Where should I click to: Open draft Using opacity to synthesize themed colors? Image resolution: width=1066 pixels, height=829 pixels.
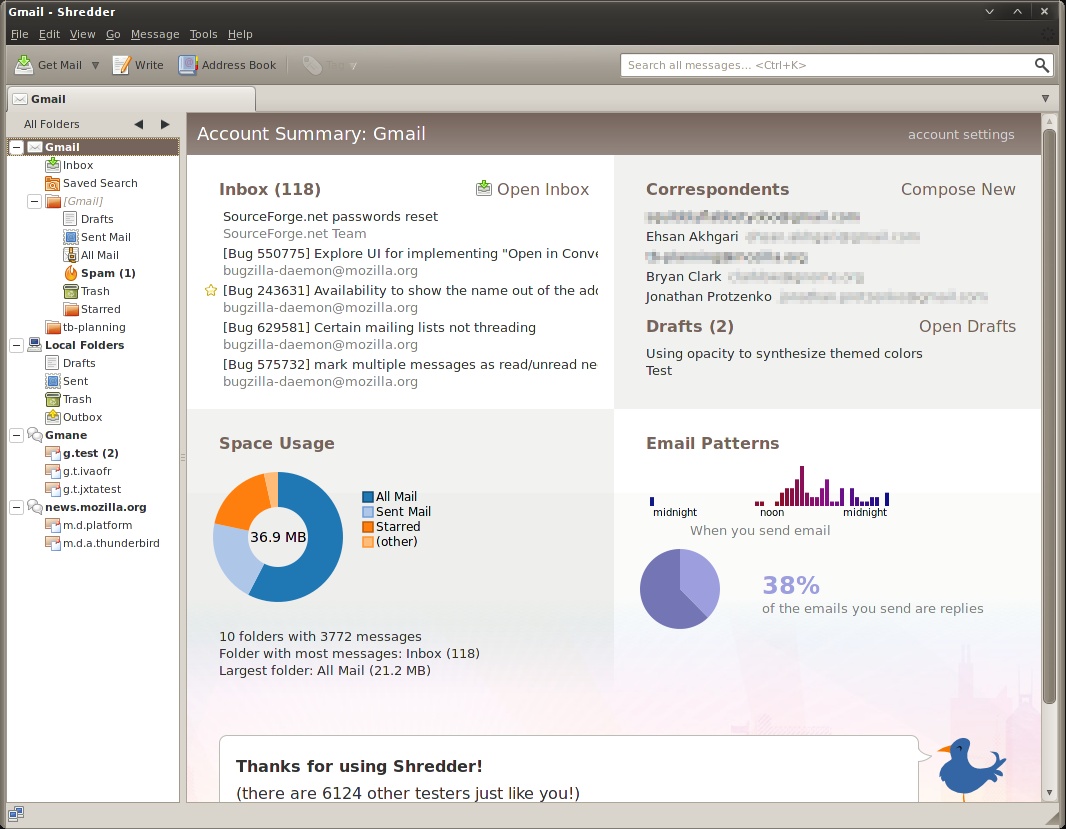pos(784,354)
